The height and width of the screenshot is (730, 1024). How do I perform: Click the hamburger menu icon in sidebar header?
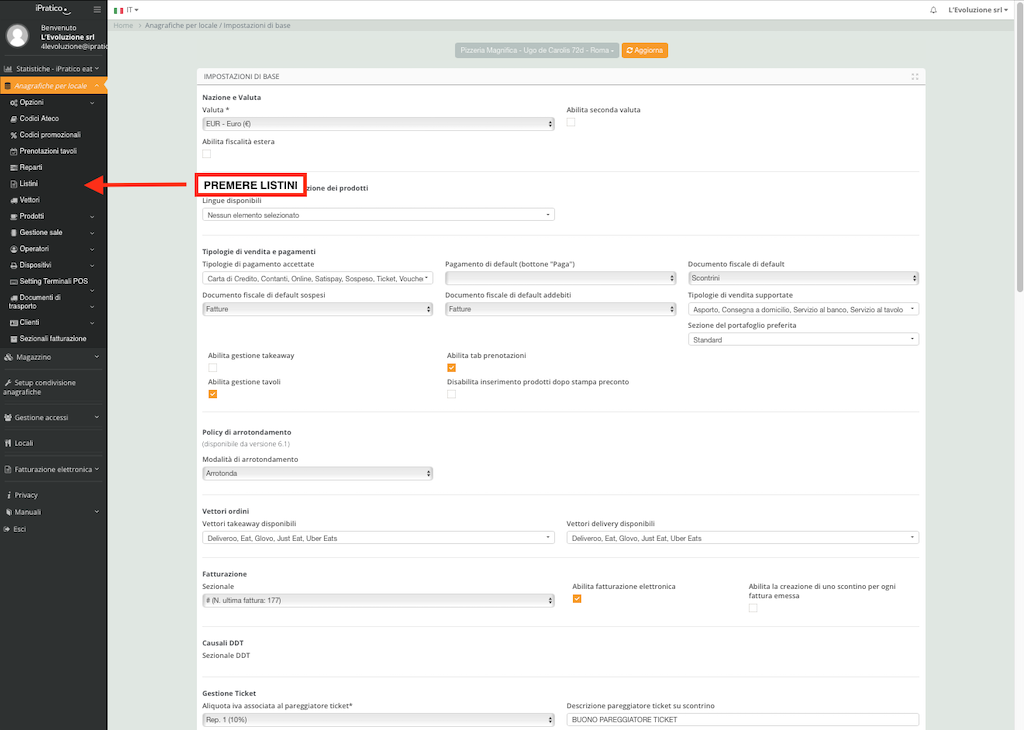tap(97, 9)
